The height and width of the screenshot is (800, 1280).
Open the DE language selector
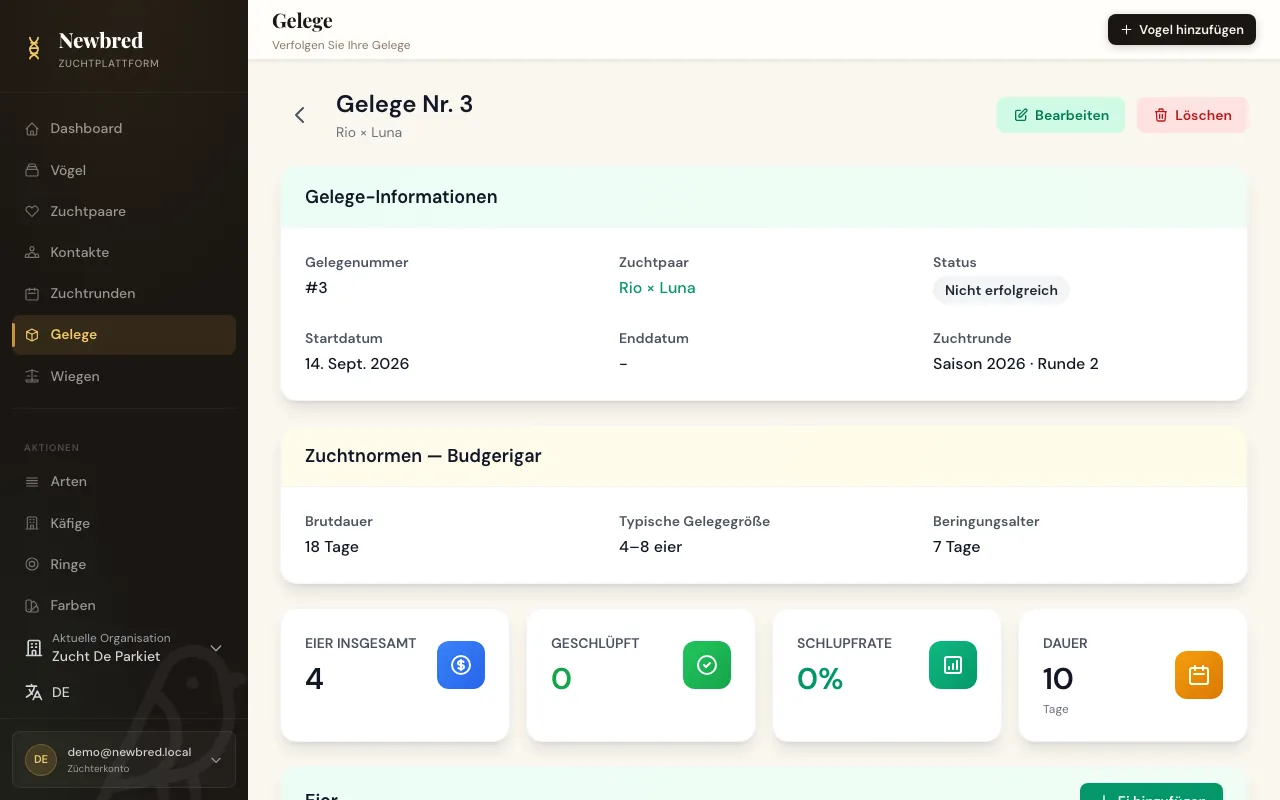pyautogui.click(x=124, y=692)
